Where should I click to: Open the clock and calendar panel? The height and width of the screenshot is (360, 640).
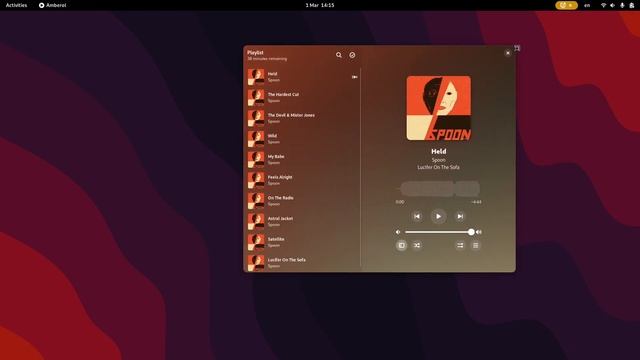320,5
